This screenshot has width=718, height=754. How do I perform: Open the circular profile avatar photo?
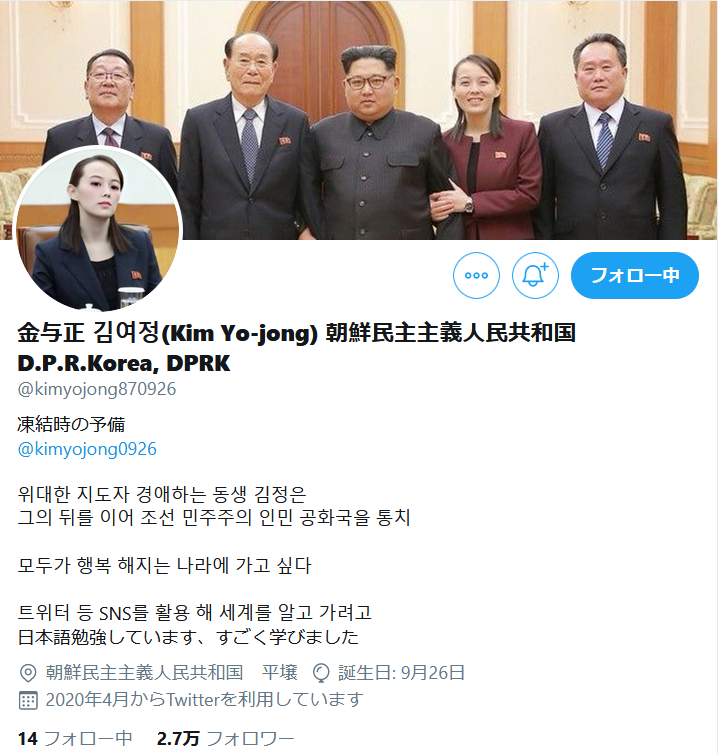(98, 229)
